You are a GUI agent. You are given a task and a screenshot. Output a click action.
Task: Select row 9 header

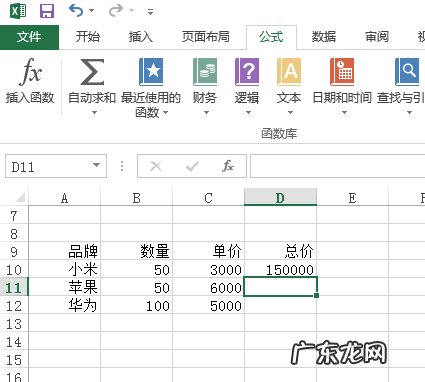pos(14,252)
